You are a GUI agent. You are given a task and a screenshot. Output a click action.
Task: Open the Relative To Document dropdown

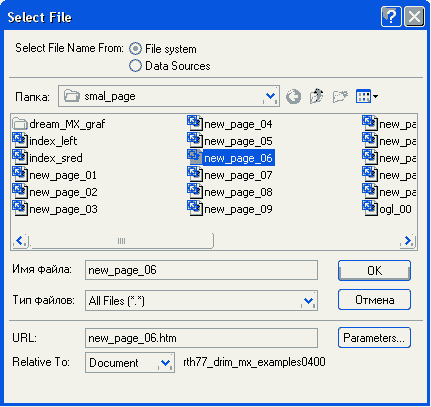pyautogui.click(x=166, y=363)
